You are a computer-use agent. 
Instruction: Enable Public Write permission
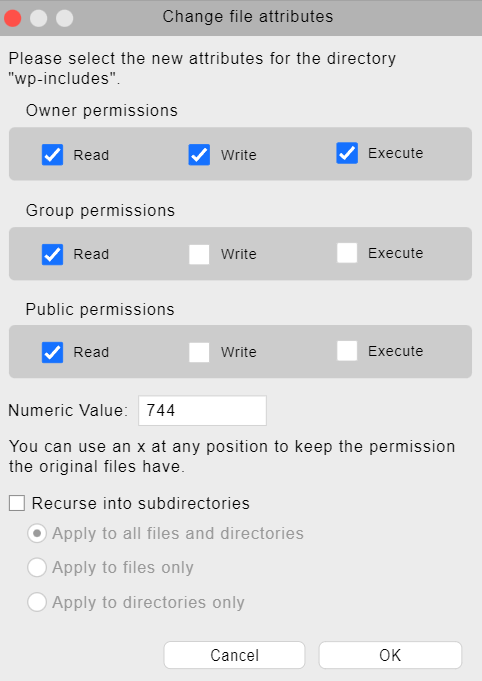[199, 352]
